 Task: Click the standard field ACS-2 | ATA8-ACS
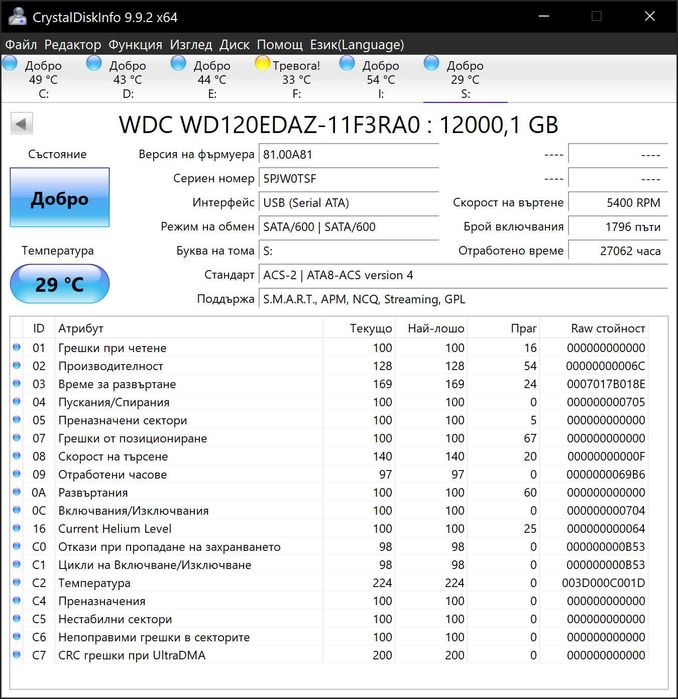coord(463,275)
